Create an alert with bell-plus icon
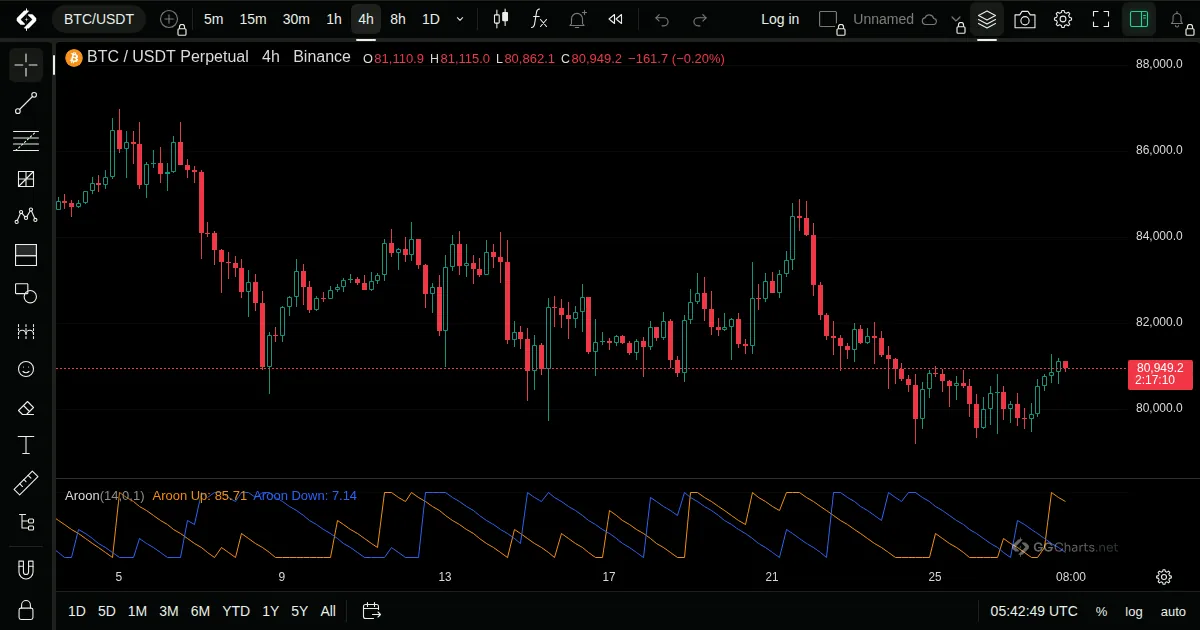The height and width of the screenshot is (630, 1200). tap(578, 19)
